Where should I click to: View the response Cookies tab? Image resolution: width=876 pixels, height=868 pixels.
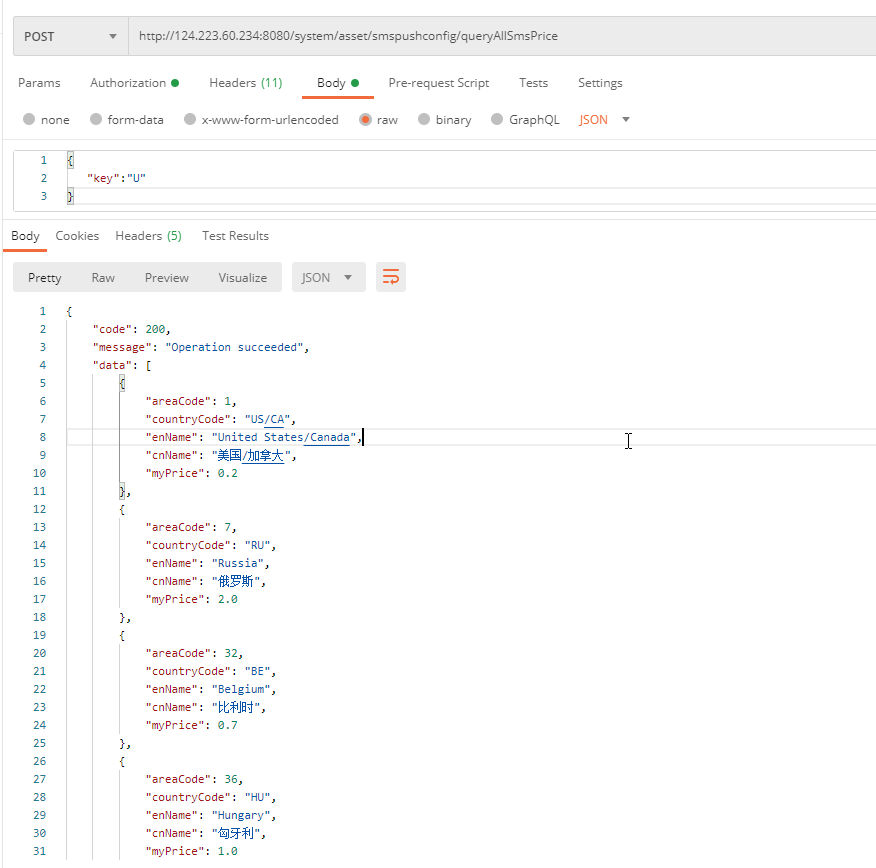point(77,236)
